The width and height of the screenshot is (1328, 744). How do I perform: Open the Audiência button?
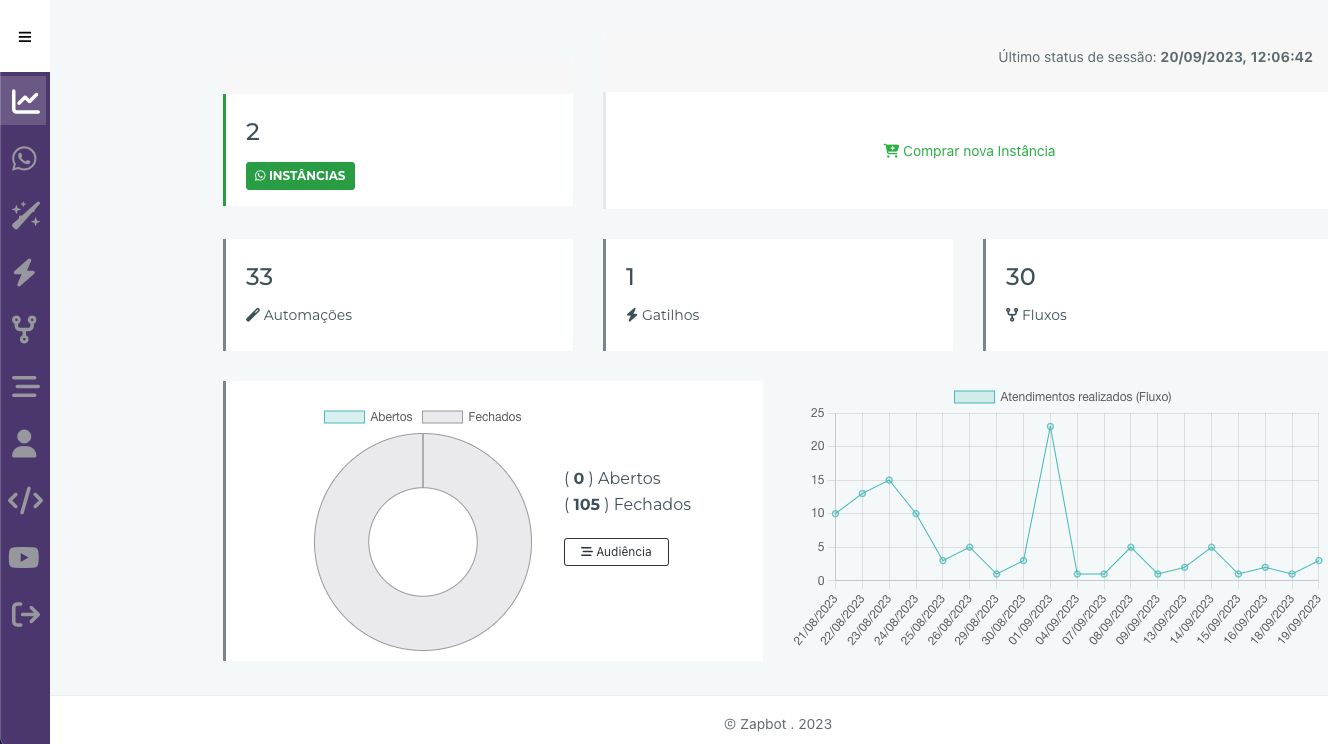pyautogui.click(x=616, y=552)
